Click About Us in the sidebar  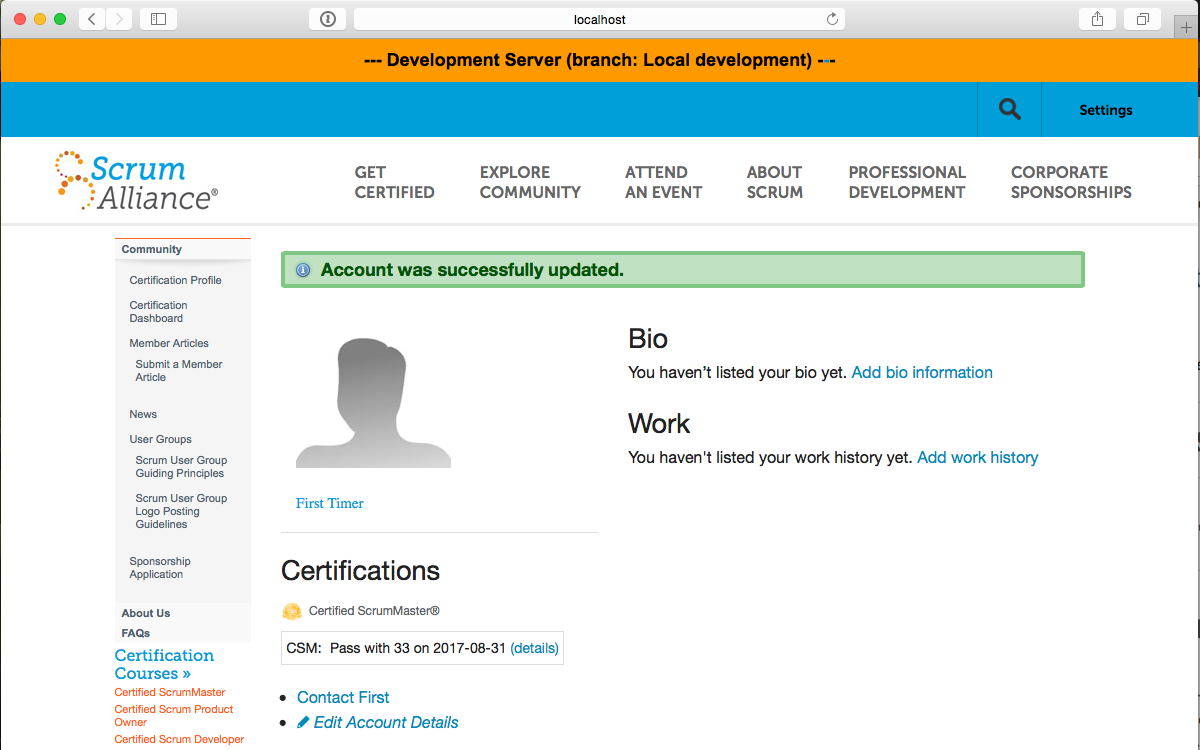pyautogui.click(x=146, y=613)
